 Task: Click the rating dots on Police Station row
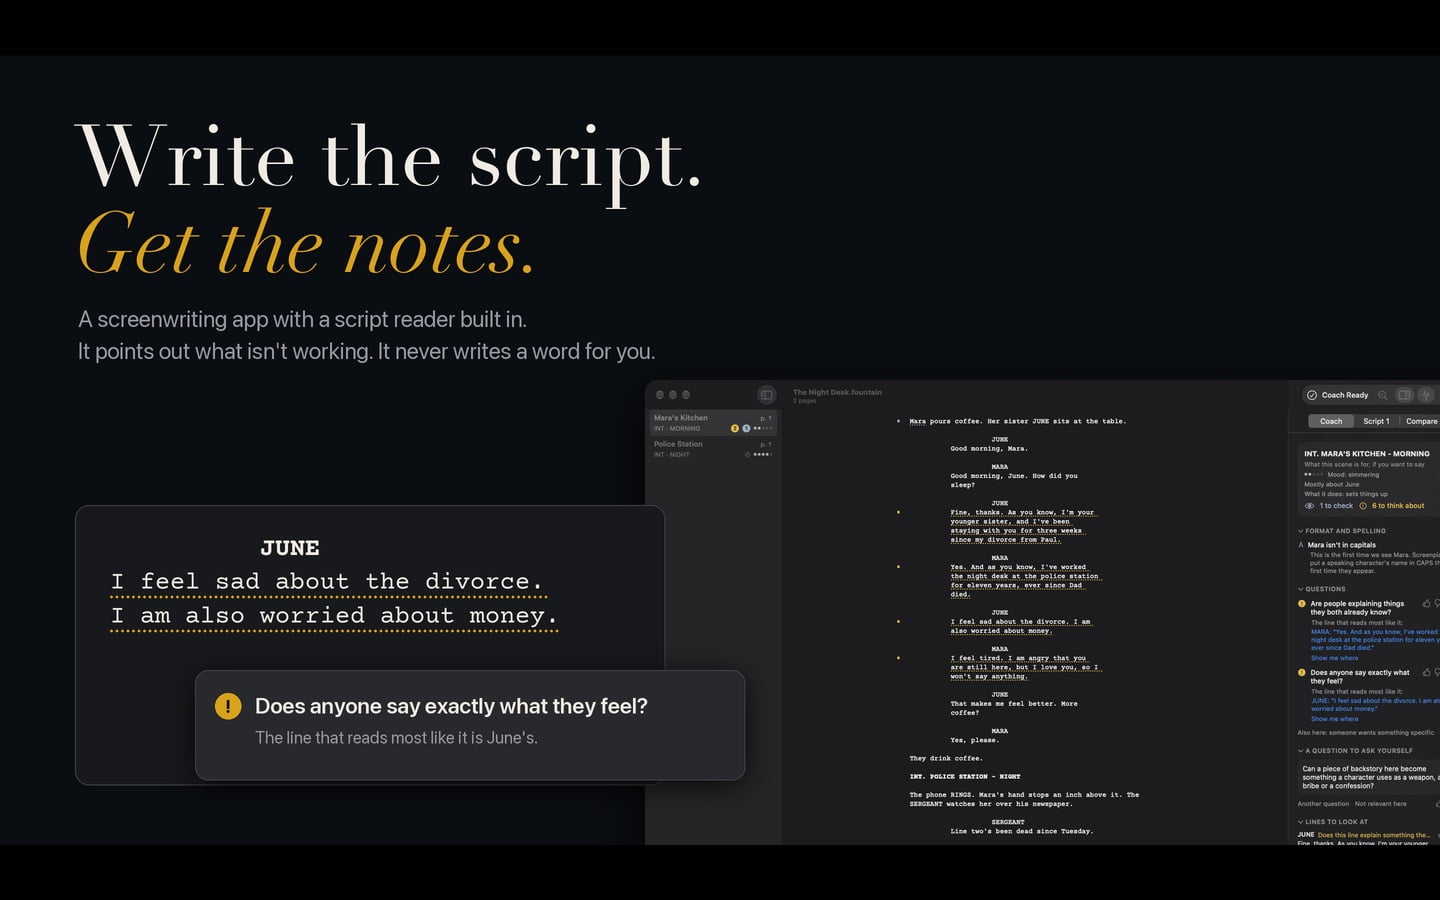click(x=762, y=454)
